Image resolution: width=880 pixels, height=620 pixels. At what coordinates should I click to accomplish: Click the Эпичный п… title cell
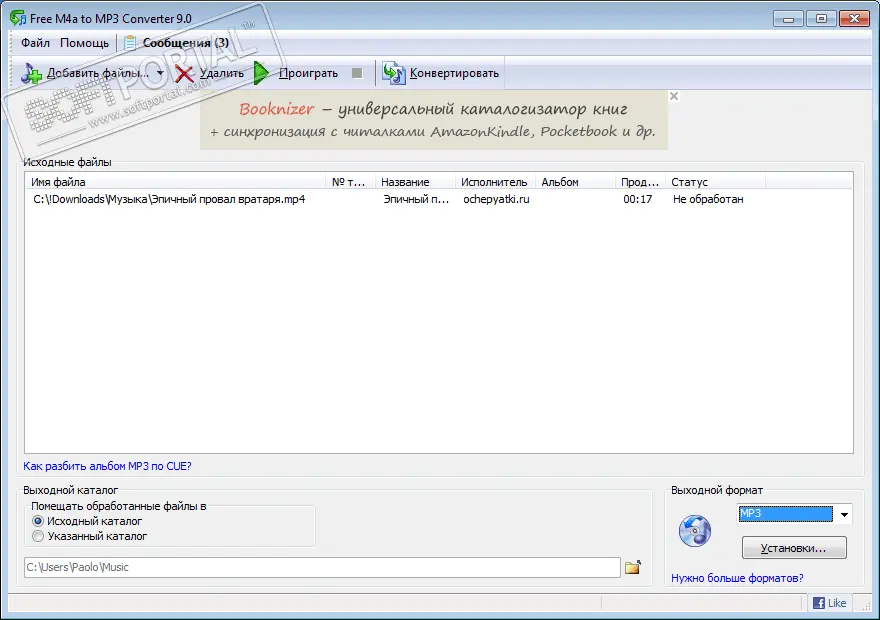[416, 199]
